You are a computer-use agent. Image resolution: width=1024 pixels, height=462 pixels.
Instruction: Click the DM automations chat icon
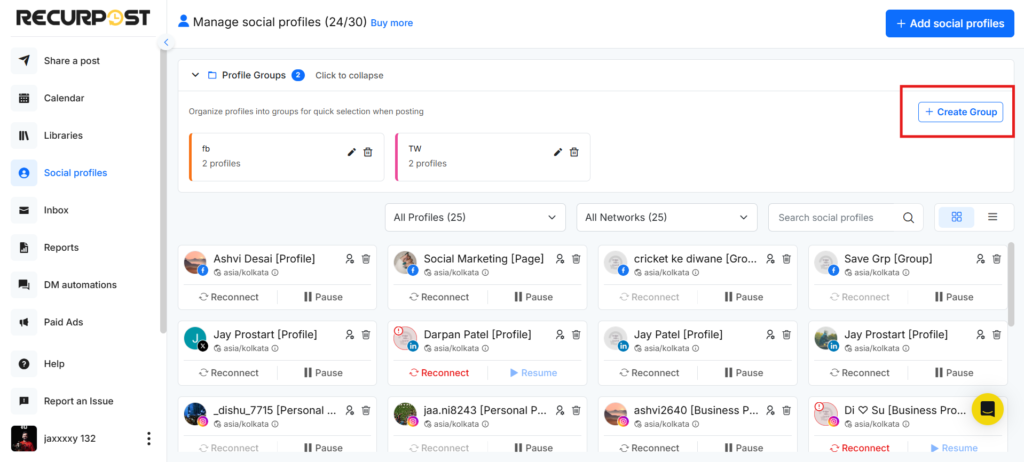[24, 285]
